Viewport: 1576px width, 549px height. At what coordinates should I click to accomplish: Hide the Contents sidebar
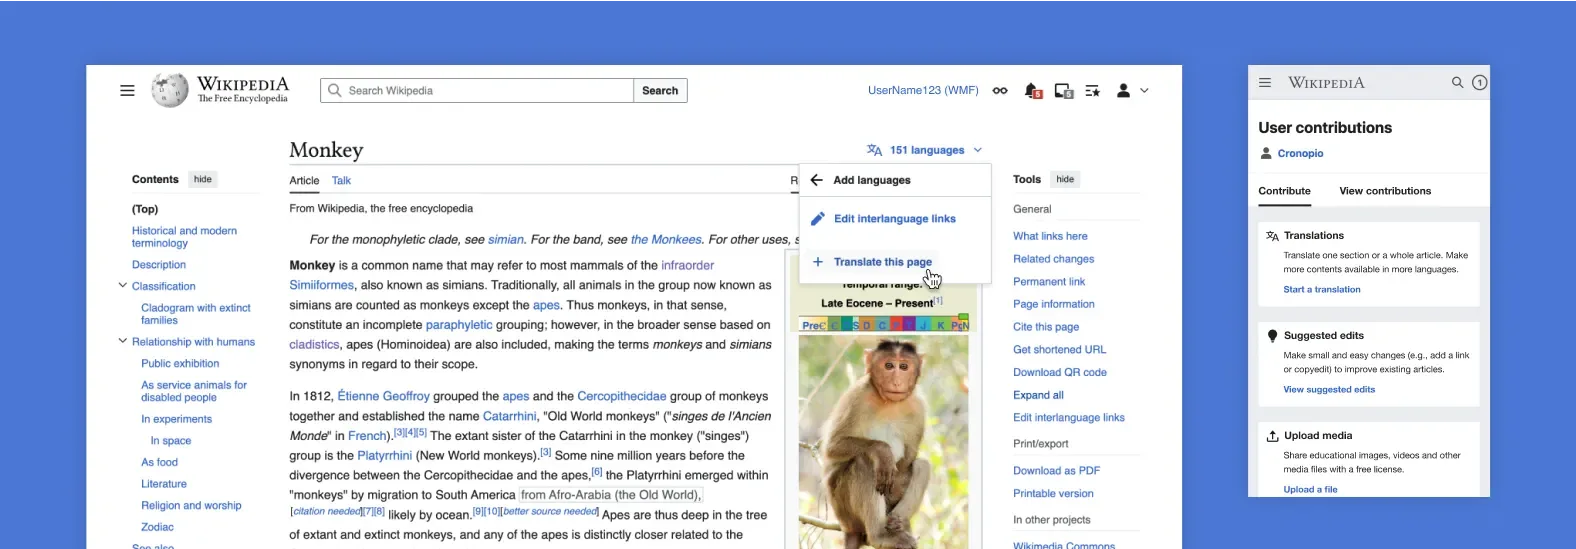pos(203,179)
